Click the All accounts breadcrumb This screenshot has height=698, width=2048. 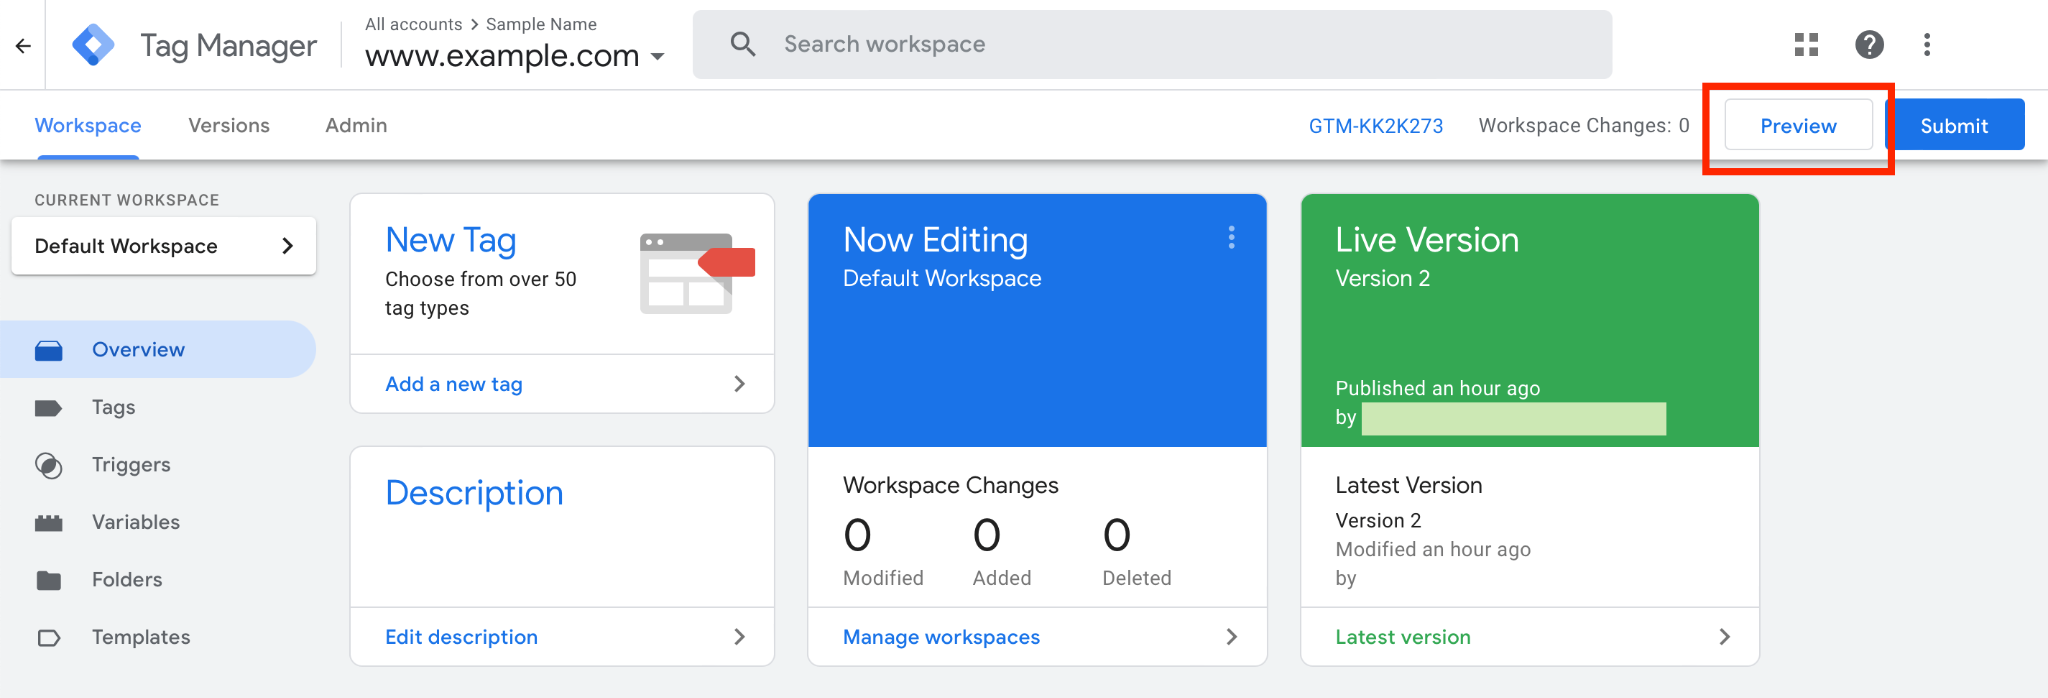tap(414, 24)
